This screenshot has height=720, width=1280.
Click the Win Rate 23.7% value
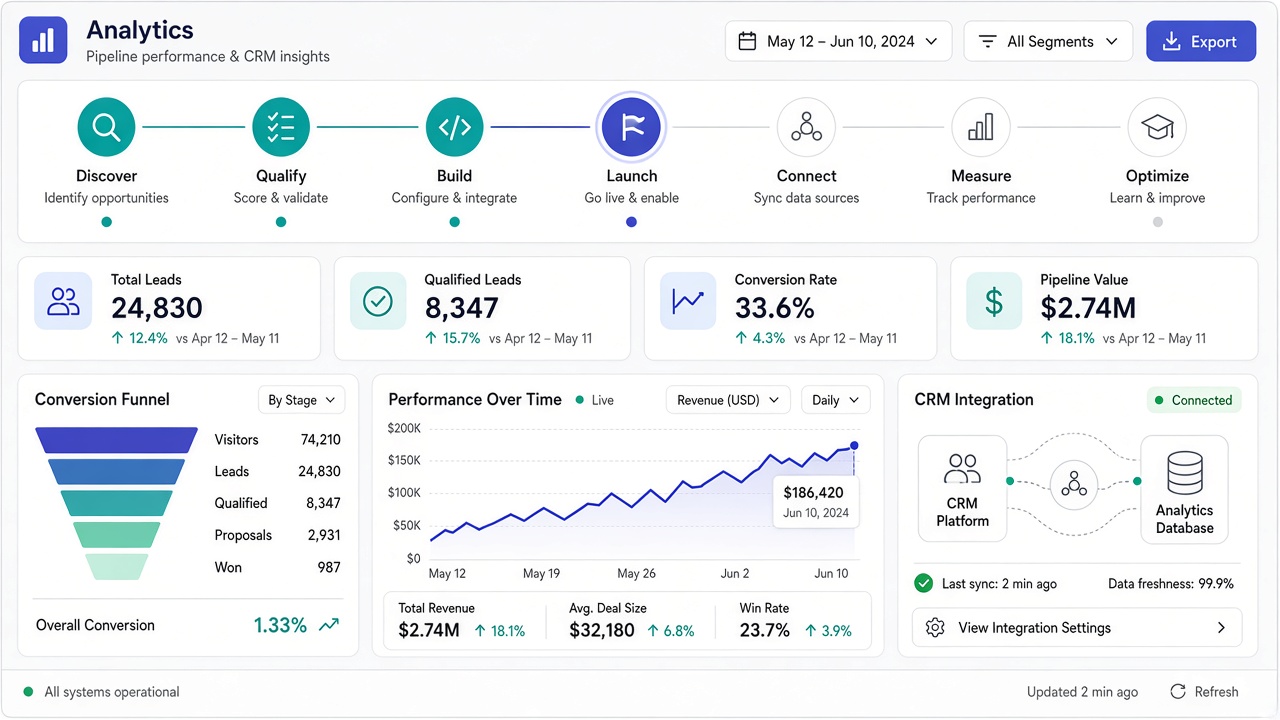click(x=765, y=630)
